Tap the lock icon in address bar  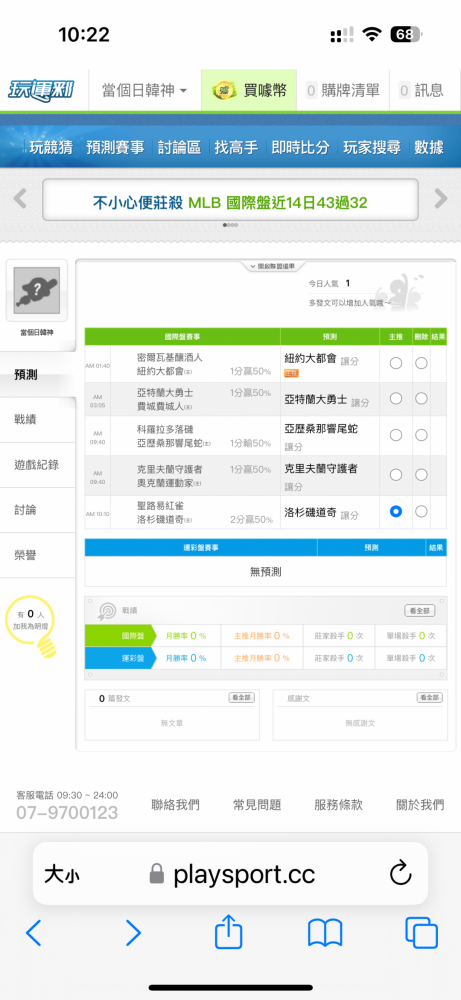(x=157, y=874)
